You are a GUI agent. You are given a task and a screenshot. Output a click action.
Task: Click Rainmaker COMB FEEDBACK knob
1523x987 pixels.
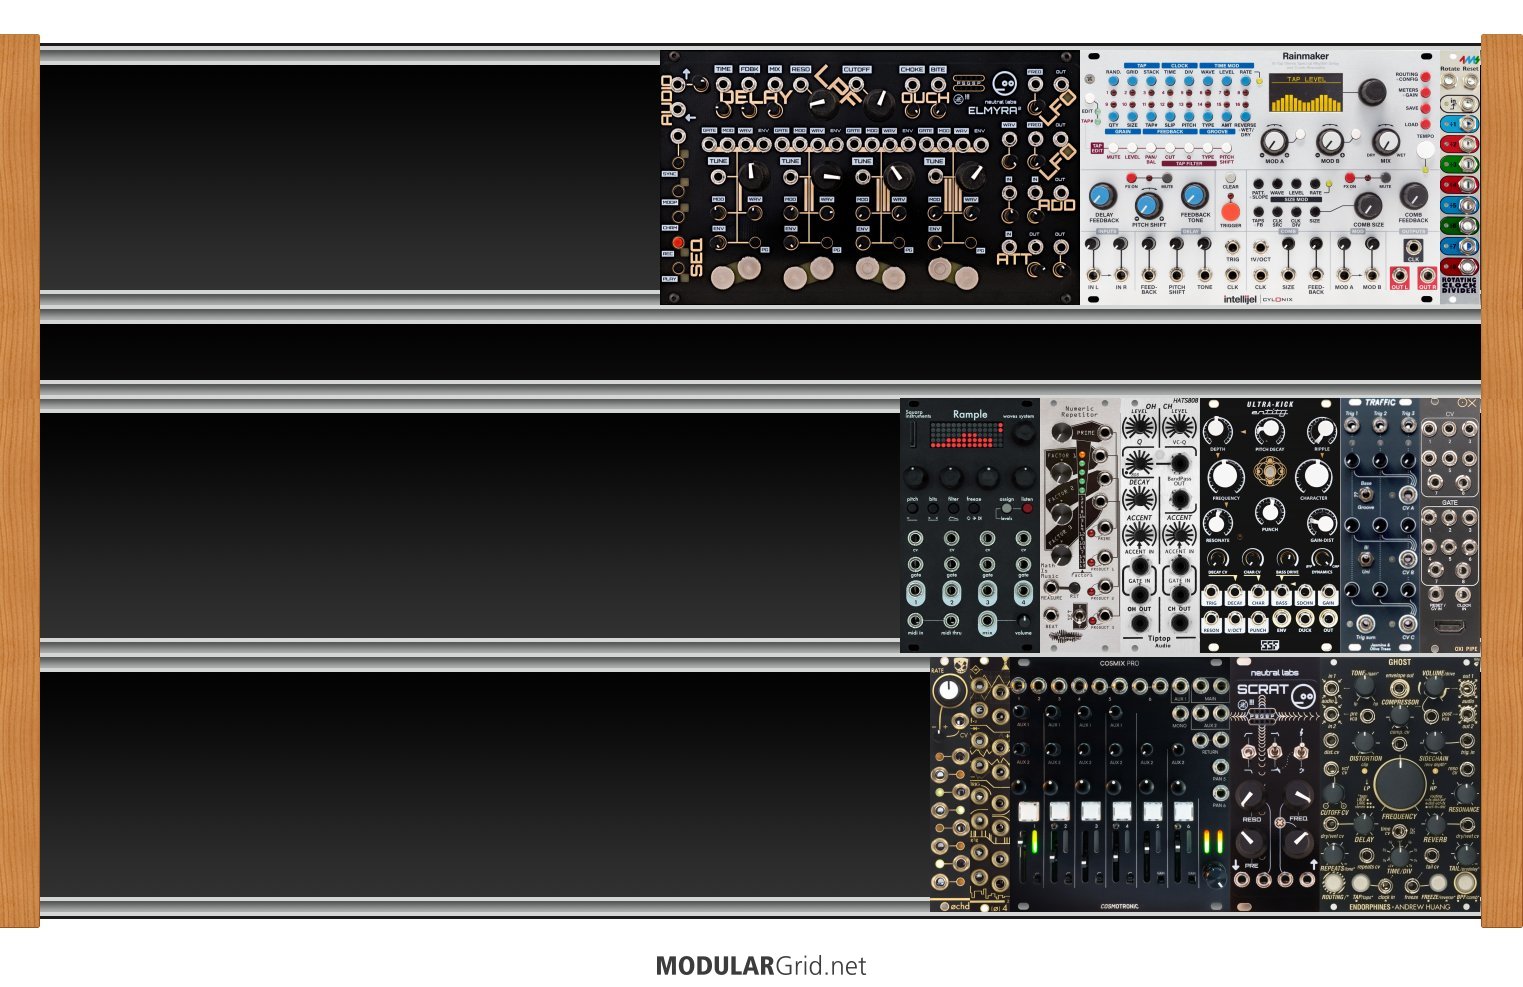point(1413,195)
